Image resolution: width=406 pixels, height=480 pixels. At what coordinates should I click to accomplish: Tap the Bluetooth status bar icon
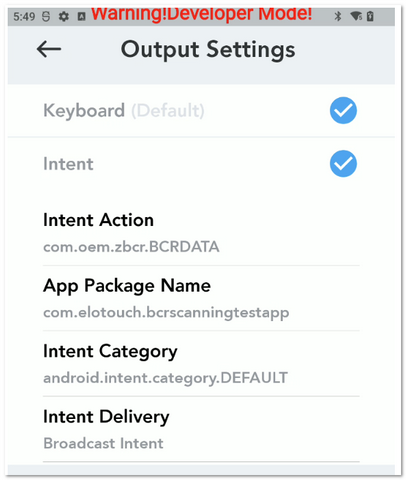[338, 16]
